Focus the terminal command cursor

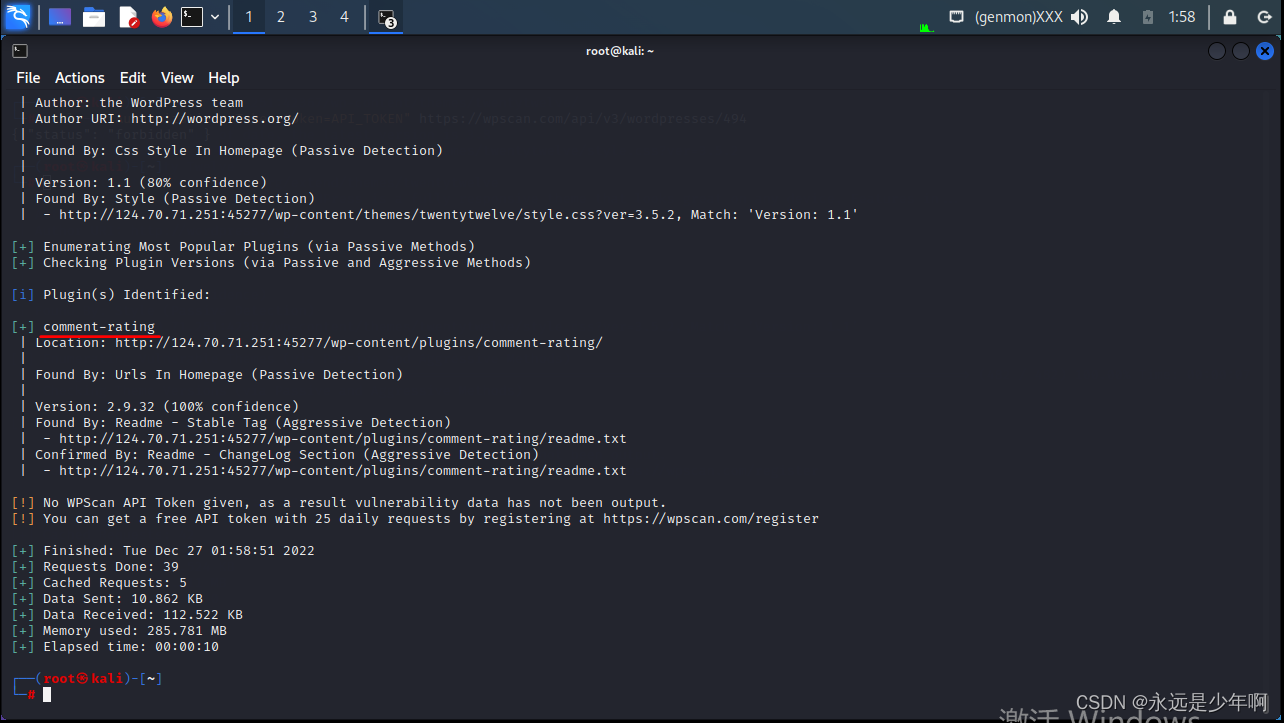tap(47, 694)
